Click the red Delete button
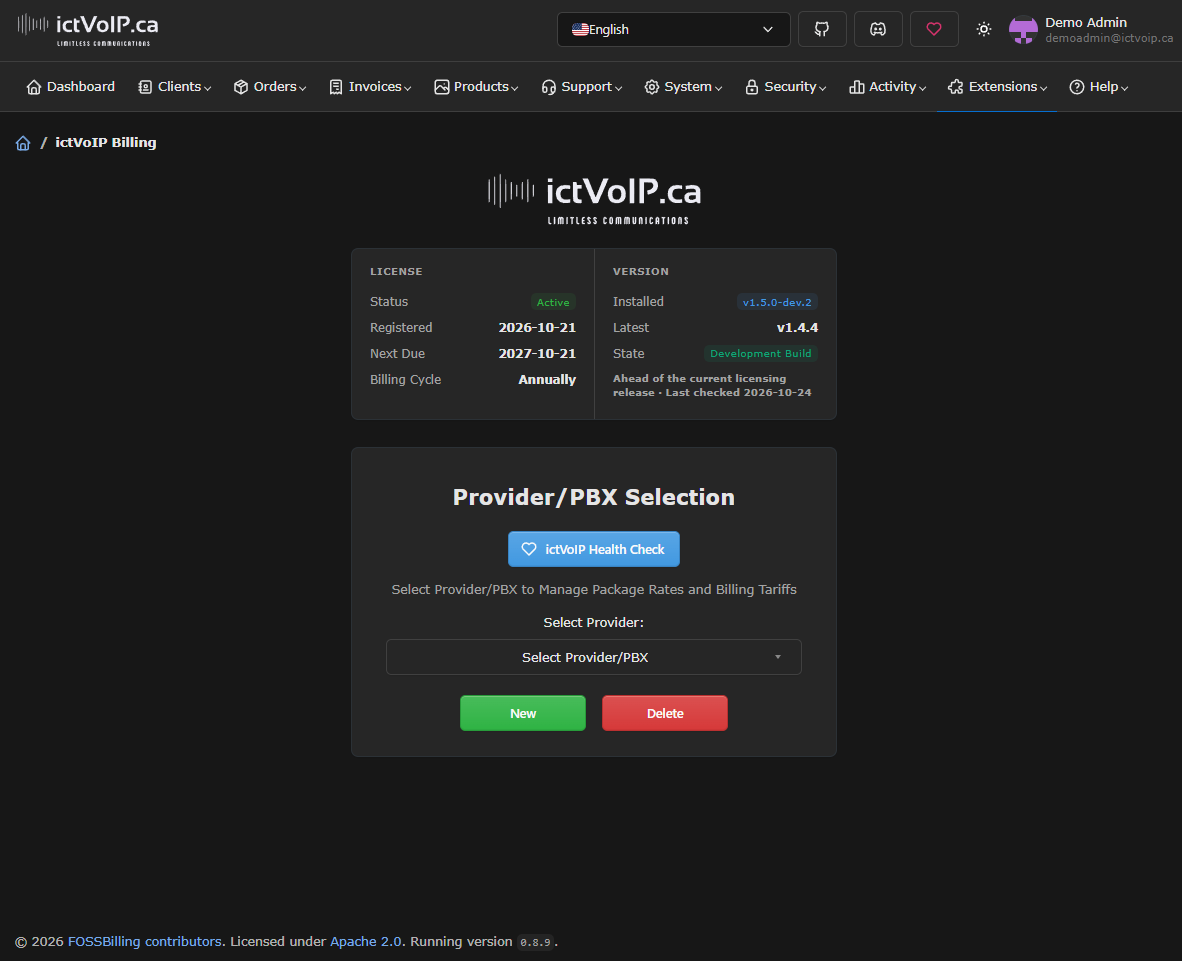The image size is (1182, 961). pos(664,713)
